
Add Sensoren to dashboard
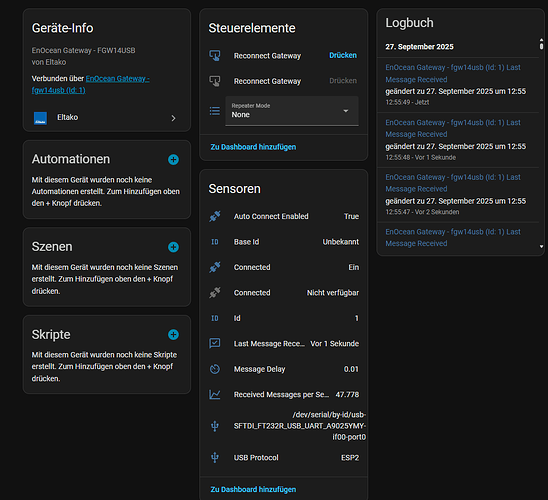point(253,490)
